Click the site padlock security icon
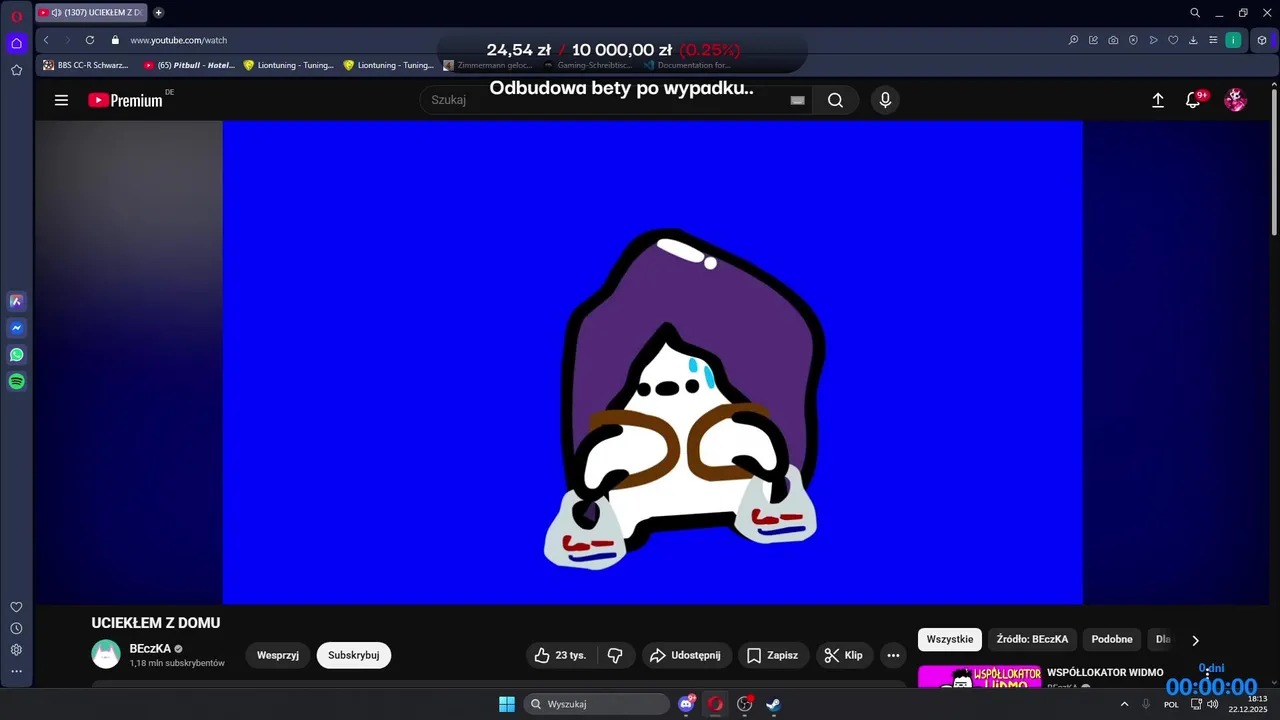This screenshot has height=720, width=1280. click(115, 40)
